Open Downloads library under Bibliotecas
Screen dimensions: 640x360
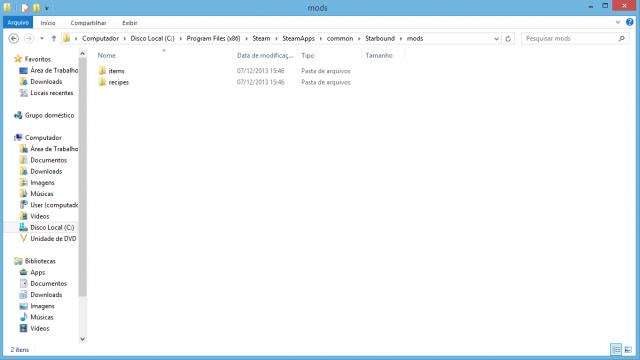(x=46, y=295)
